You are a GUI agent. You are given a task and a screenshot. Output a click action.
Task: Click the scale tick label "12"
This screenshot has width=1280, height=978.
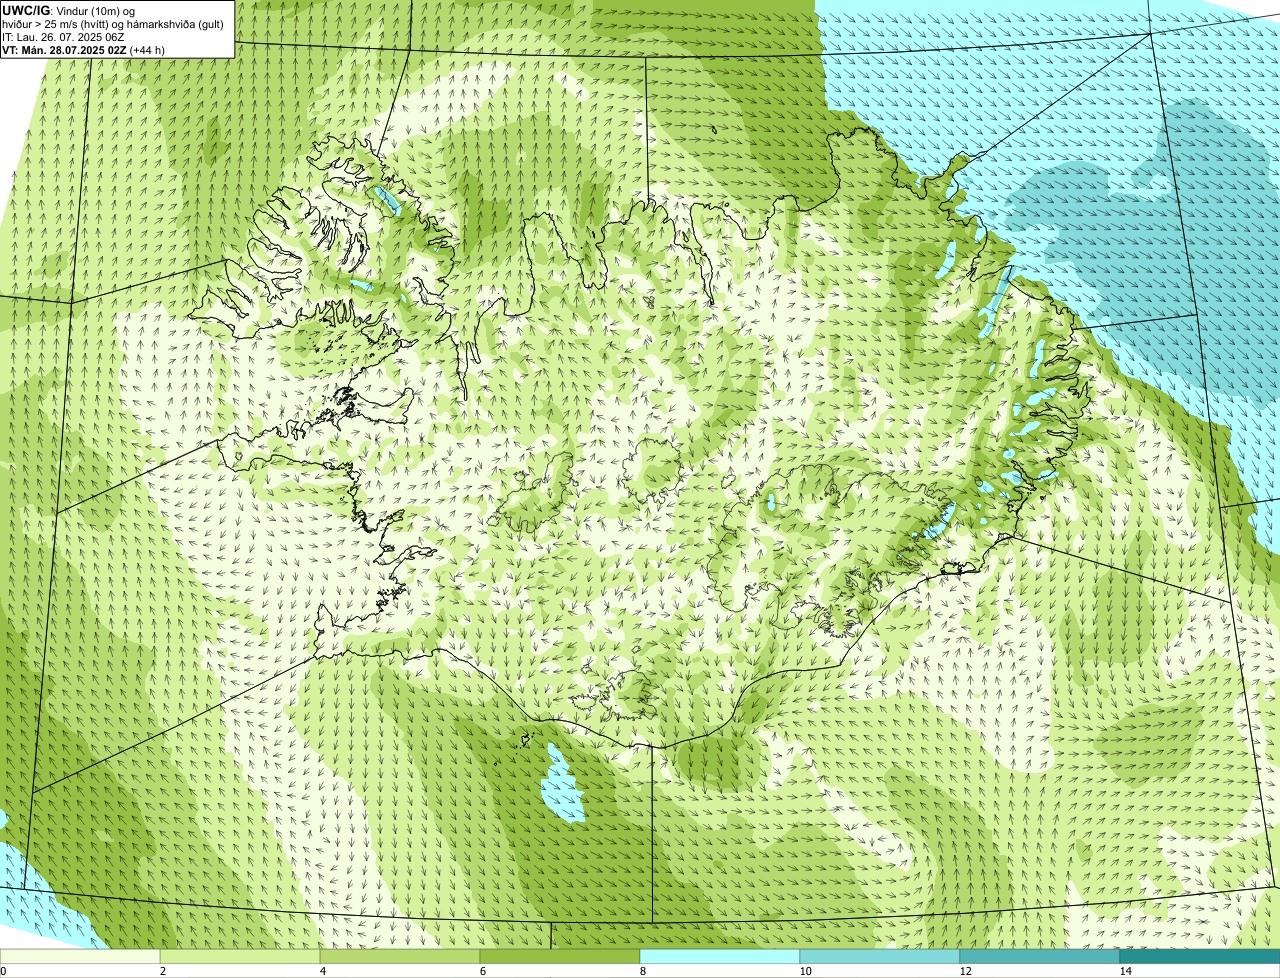tap(965, 971)
